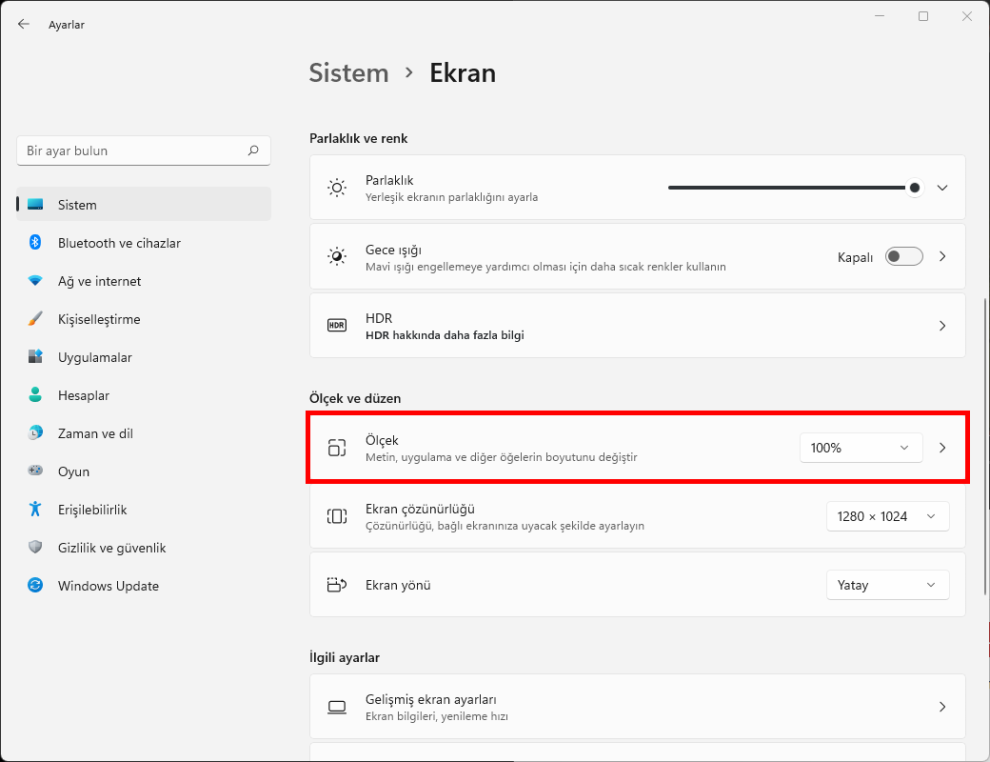Click the Bir ayar bulun search box
990x762 pixels.
pyautogui.click(x=132, y=151)
